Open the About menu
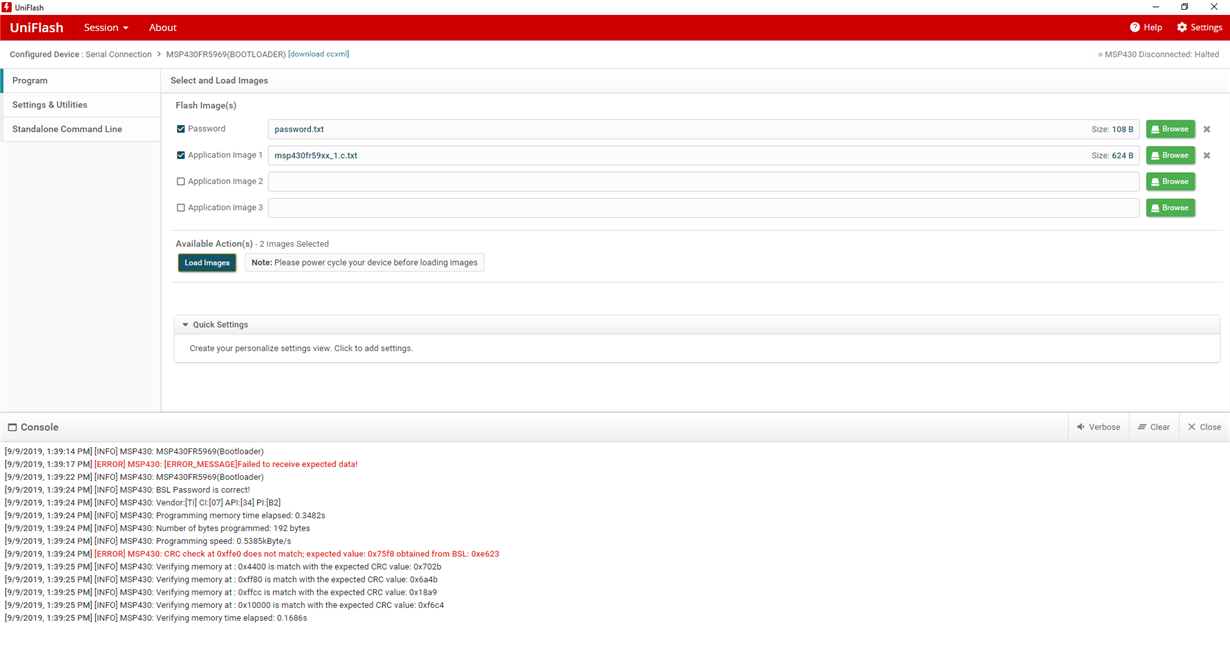This screenshot has width=1230, height=666. click(x=162, y=27)
